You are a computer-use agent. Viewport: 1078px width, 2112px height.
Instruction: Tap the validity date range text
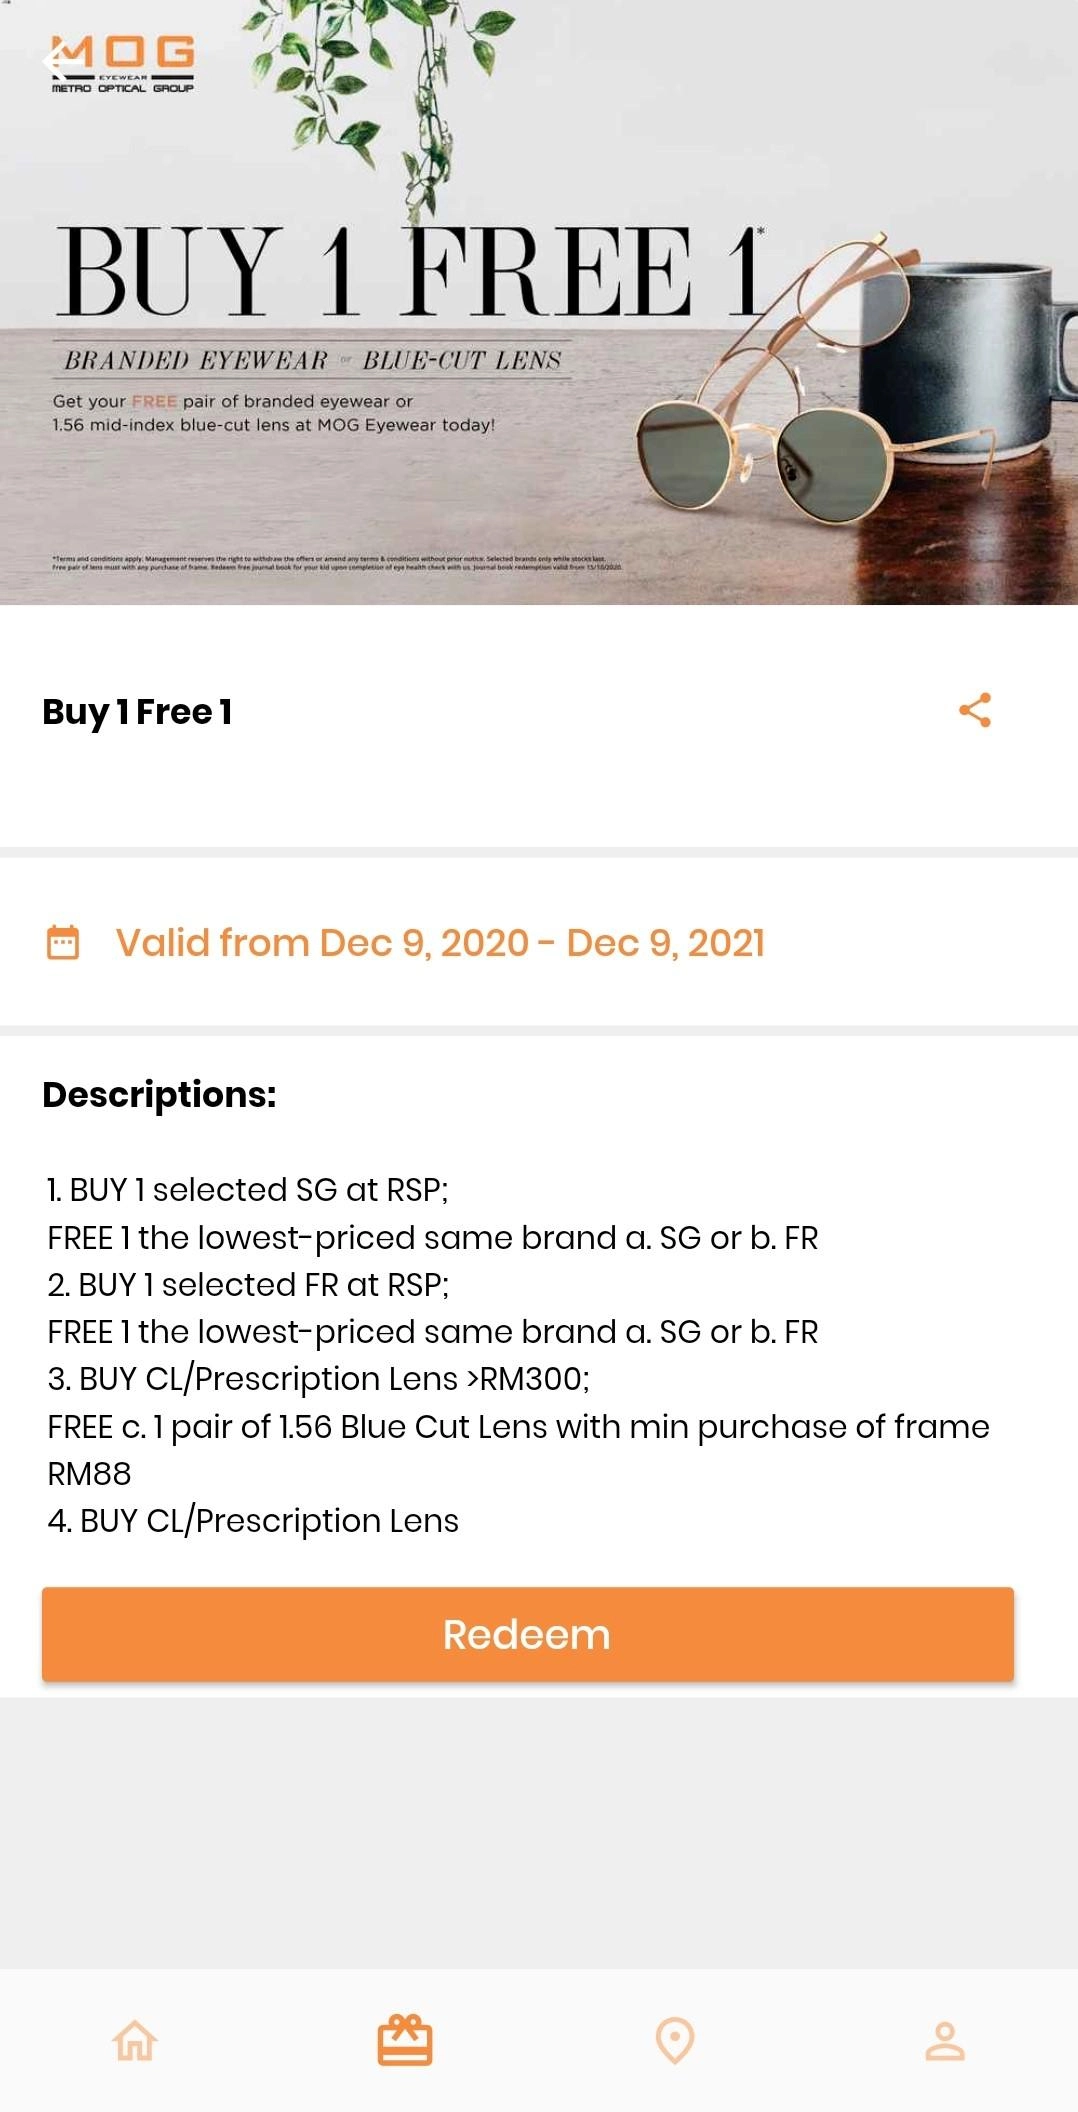[440, 943]
